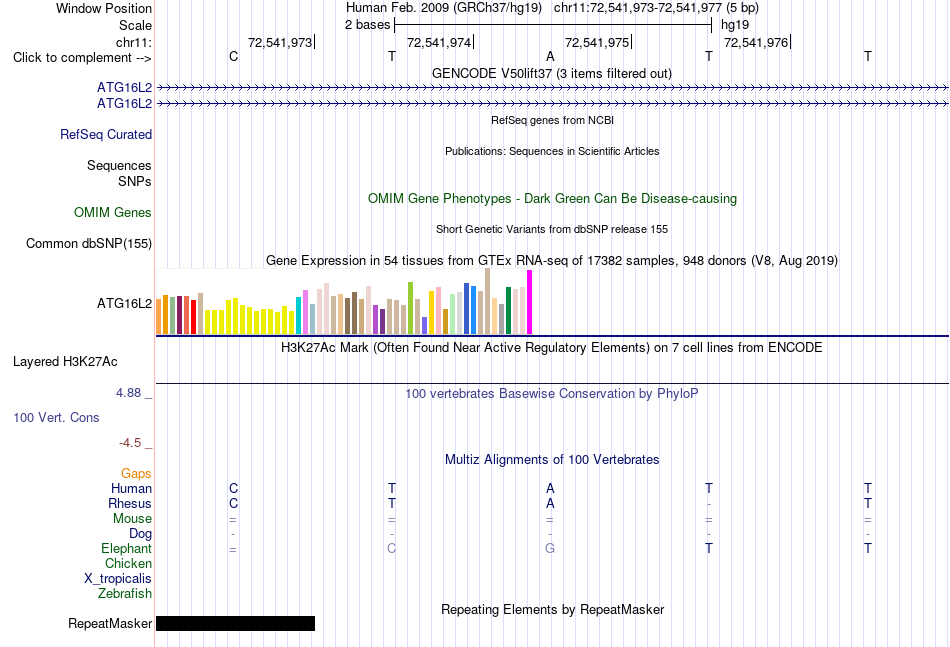Click the 4.88 PhyloP upper scale value

click(x=128, y=393)
